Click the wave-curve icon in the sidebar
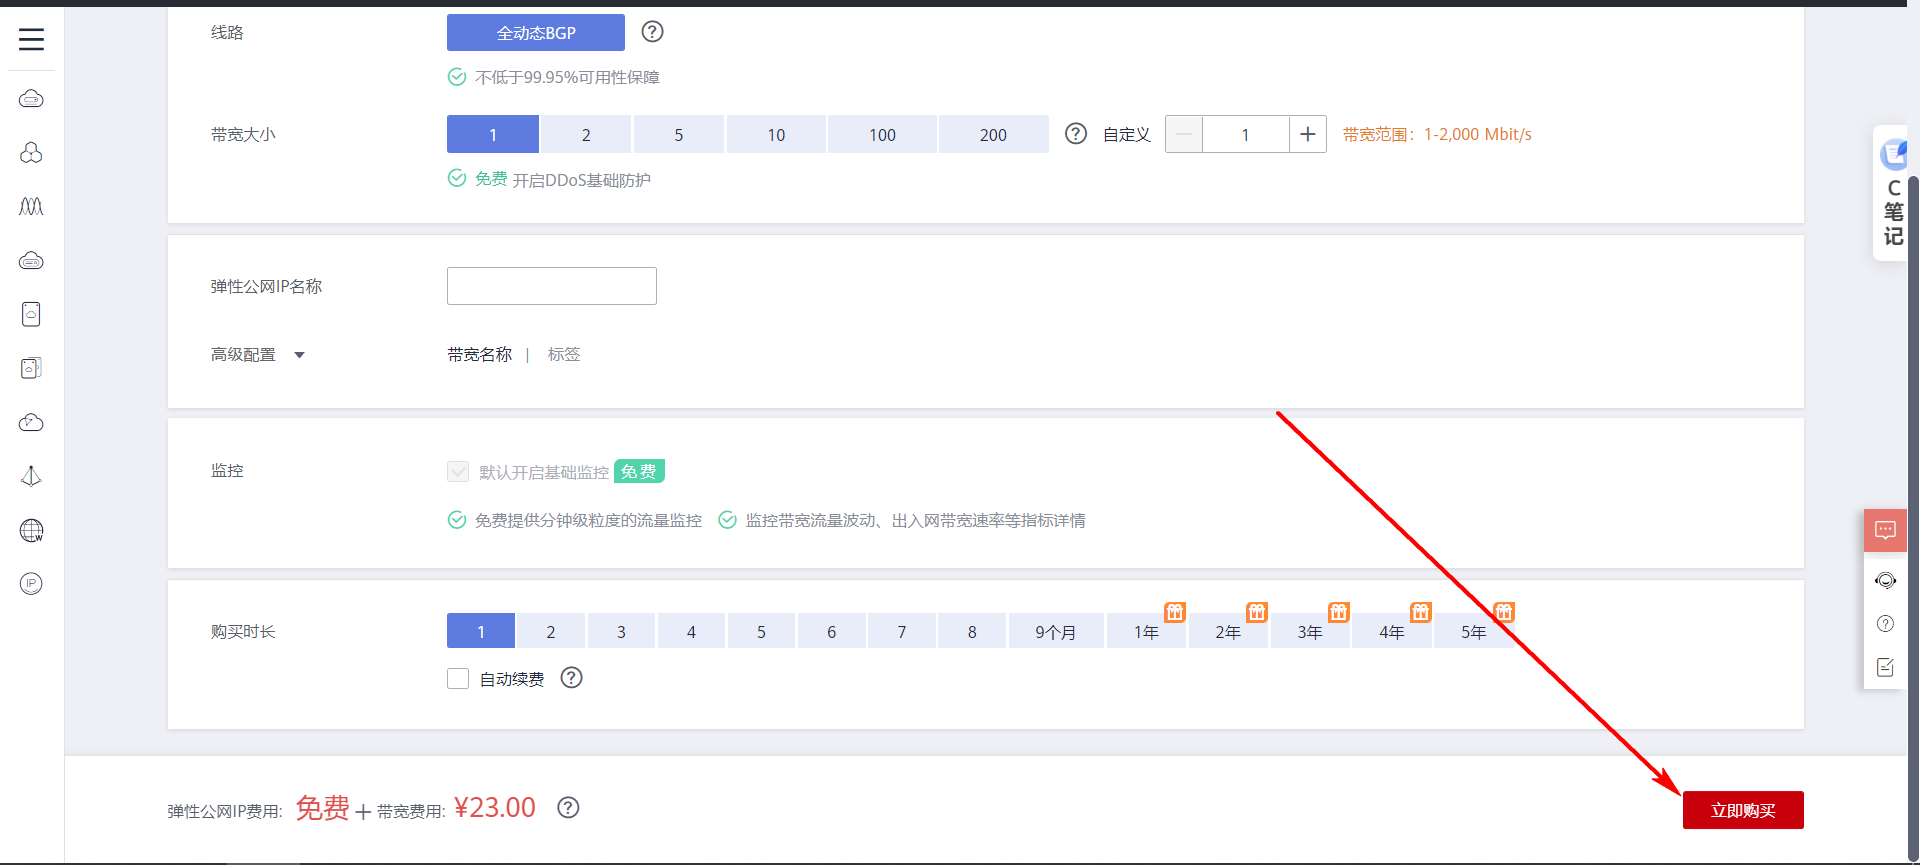The width and height of the screenshot is (1920, 865). (x=31, y=206)
